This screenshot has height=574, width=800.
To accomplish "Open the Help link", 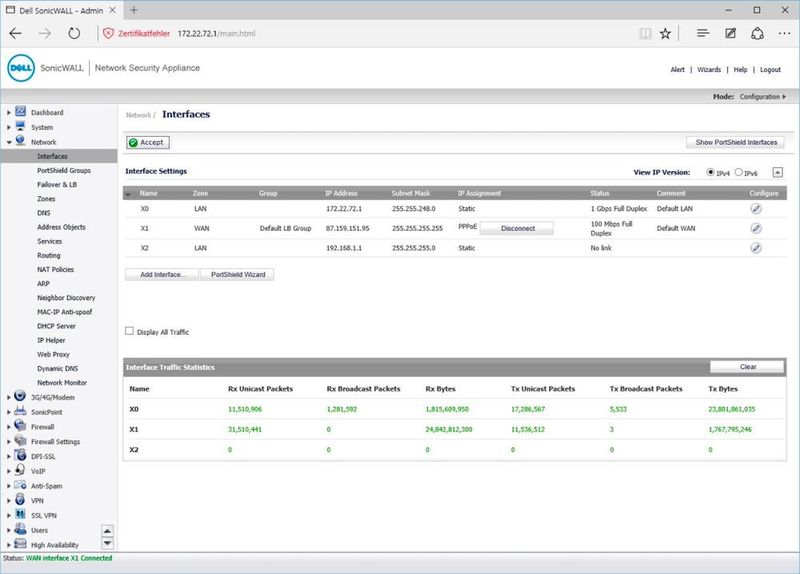I will (x=740, y=69).
